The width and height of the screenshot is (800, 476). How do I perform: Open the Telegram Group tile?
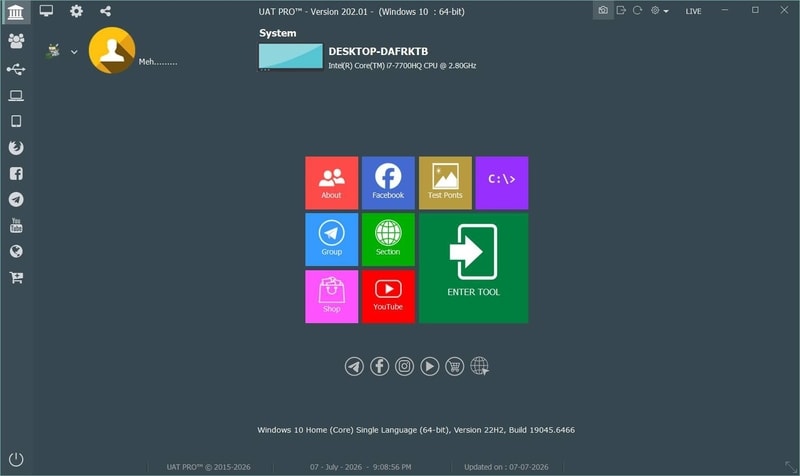[x=332, y=239]
